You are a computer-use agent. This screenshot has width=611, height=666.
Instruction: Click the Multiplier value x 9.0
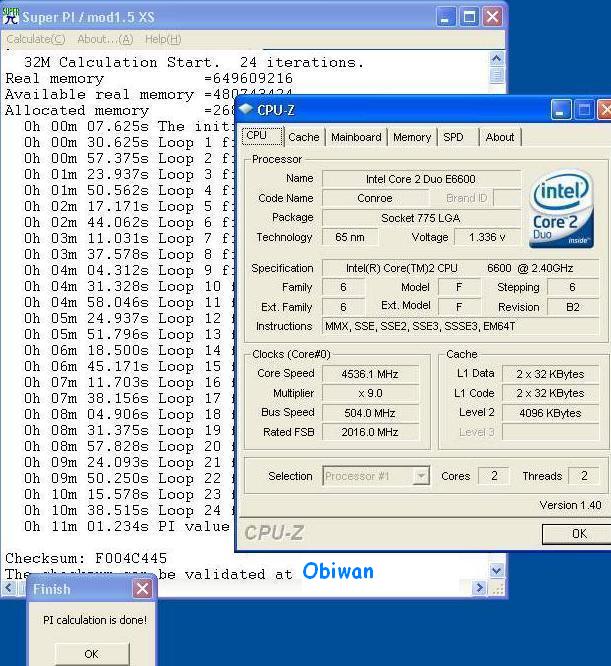370,393
